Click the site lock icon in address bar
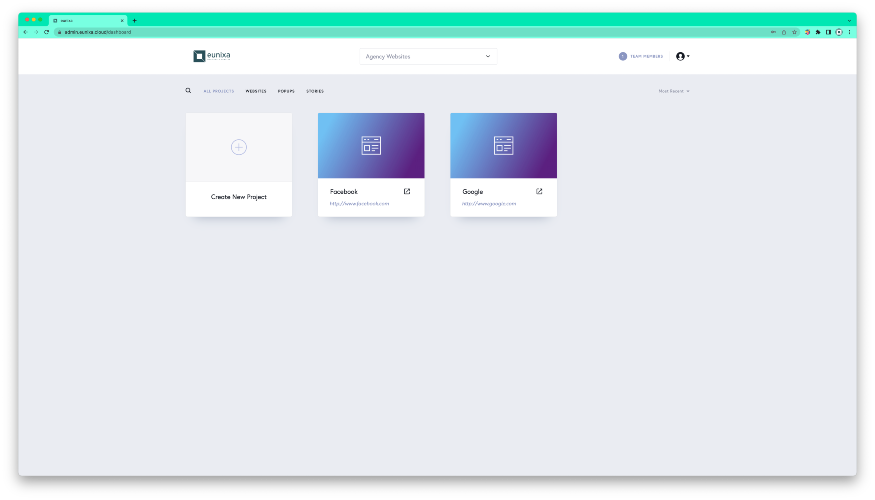875x500 pixels. [60, 32]
